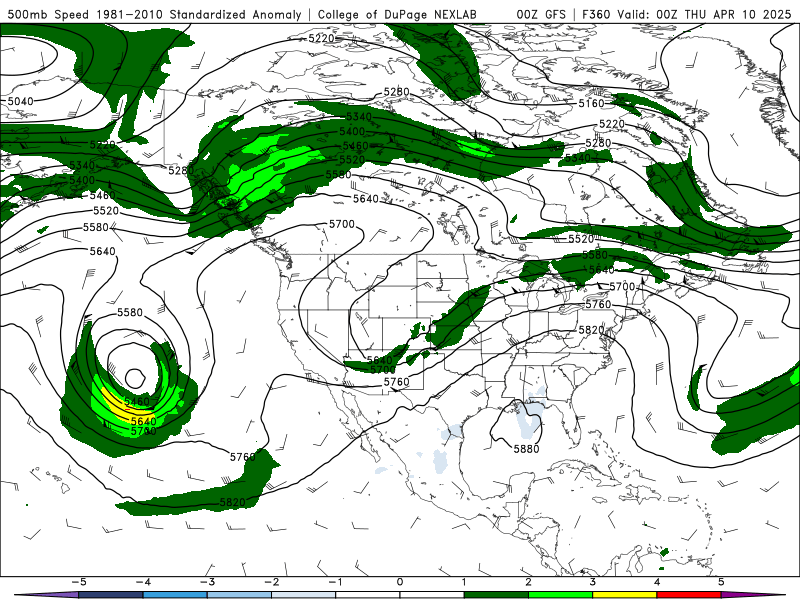Click the positive '3' colorbar tick label

click(x=592, y=582)
